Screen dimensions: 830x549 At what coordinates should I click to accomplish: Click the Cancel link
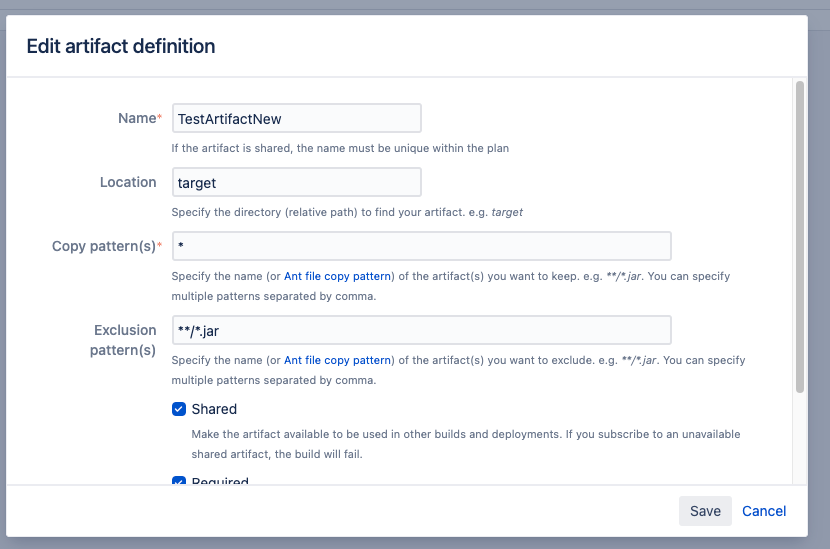pyautogui.click(x=764, y=511)
